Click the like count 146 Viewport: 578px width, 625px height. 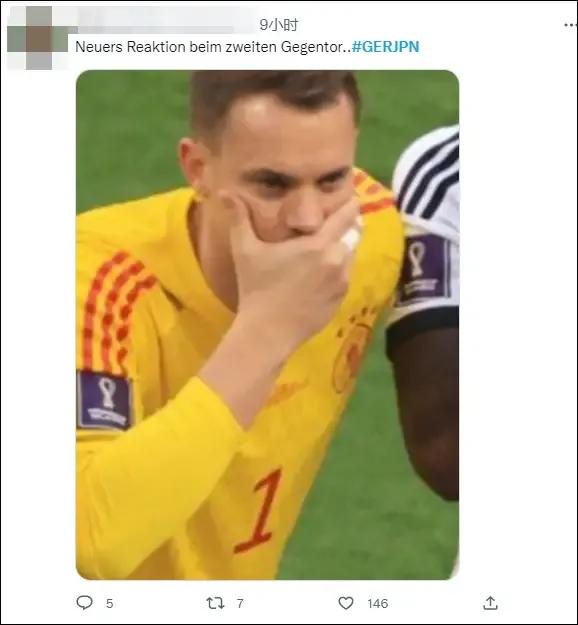coord(377,603)
